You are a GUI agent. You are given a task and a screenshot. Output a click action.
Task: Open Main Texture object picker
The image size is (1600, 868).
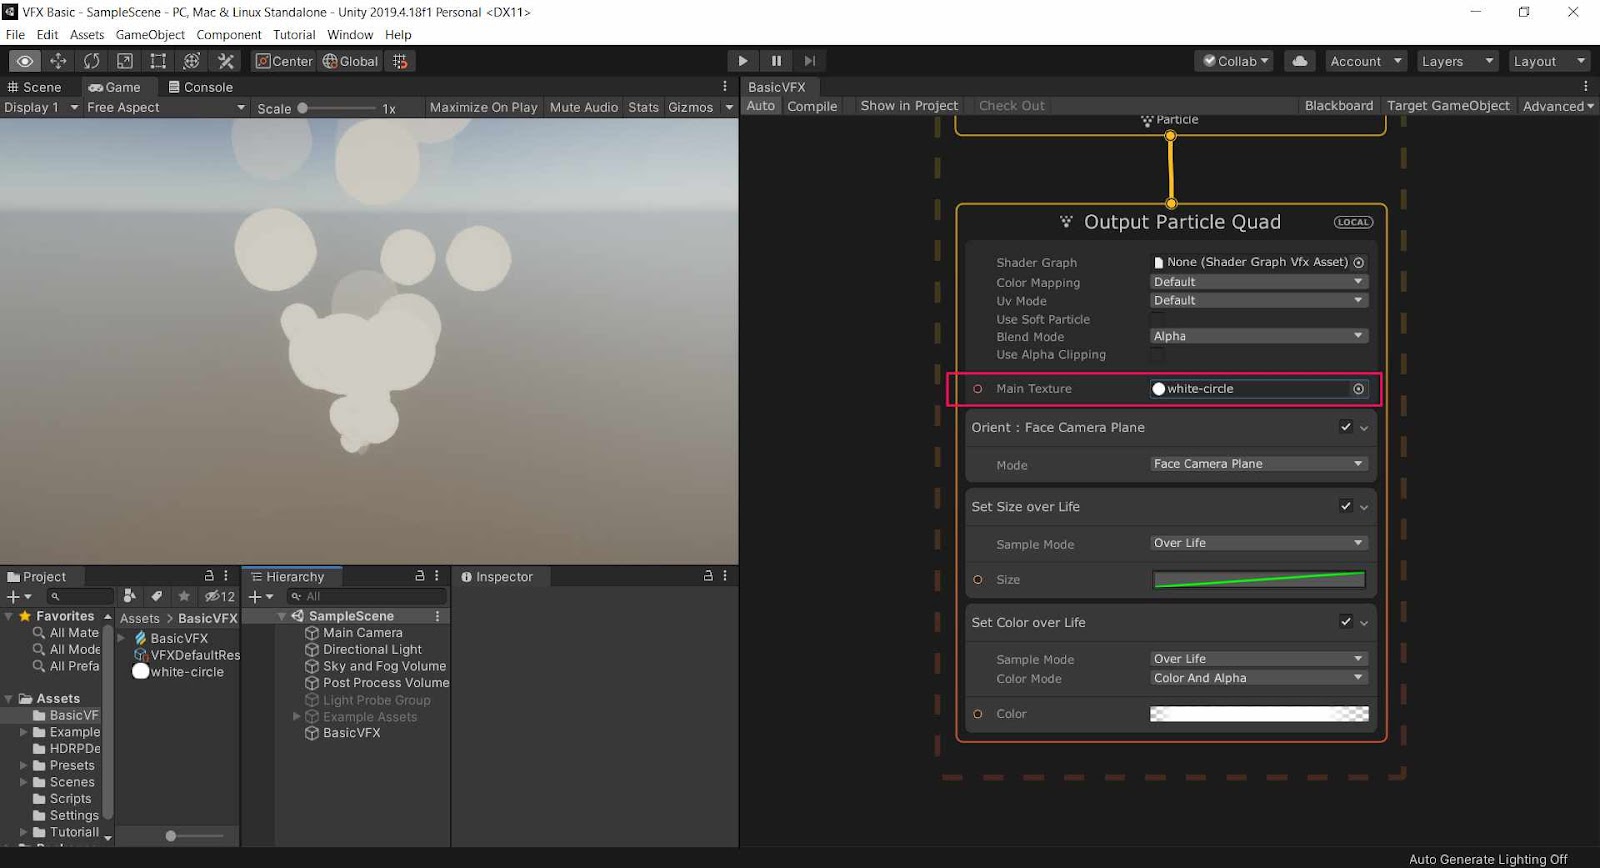(x=1358, y=389)
